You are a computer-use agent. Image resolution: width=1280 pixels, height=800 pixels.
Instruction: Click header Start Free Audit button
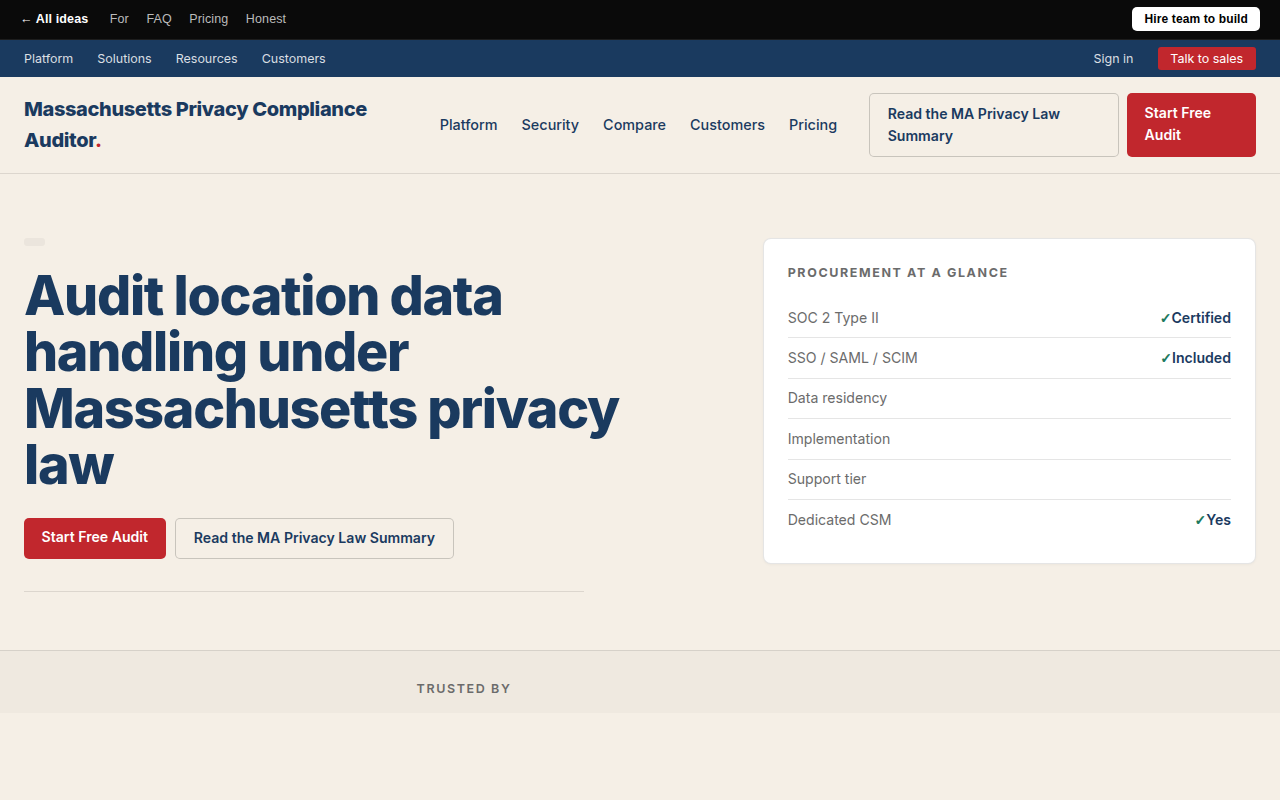[x=1191, y=125]
